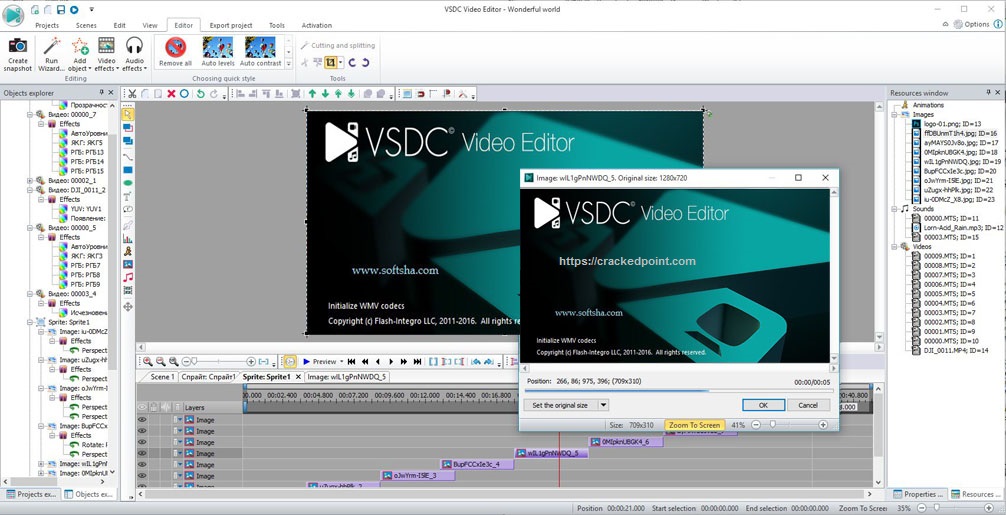This screenshot has width=1006, height=515.
Task: Open the Preview dropdown arrow
Action: pos(341,362)
